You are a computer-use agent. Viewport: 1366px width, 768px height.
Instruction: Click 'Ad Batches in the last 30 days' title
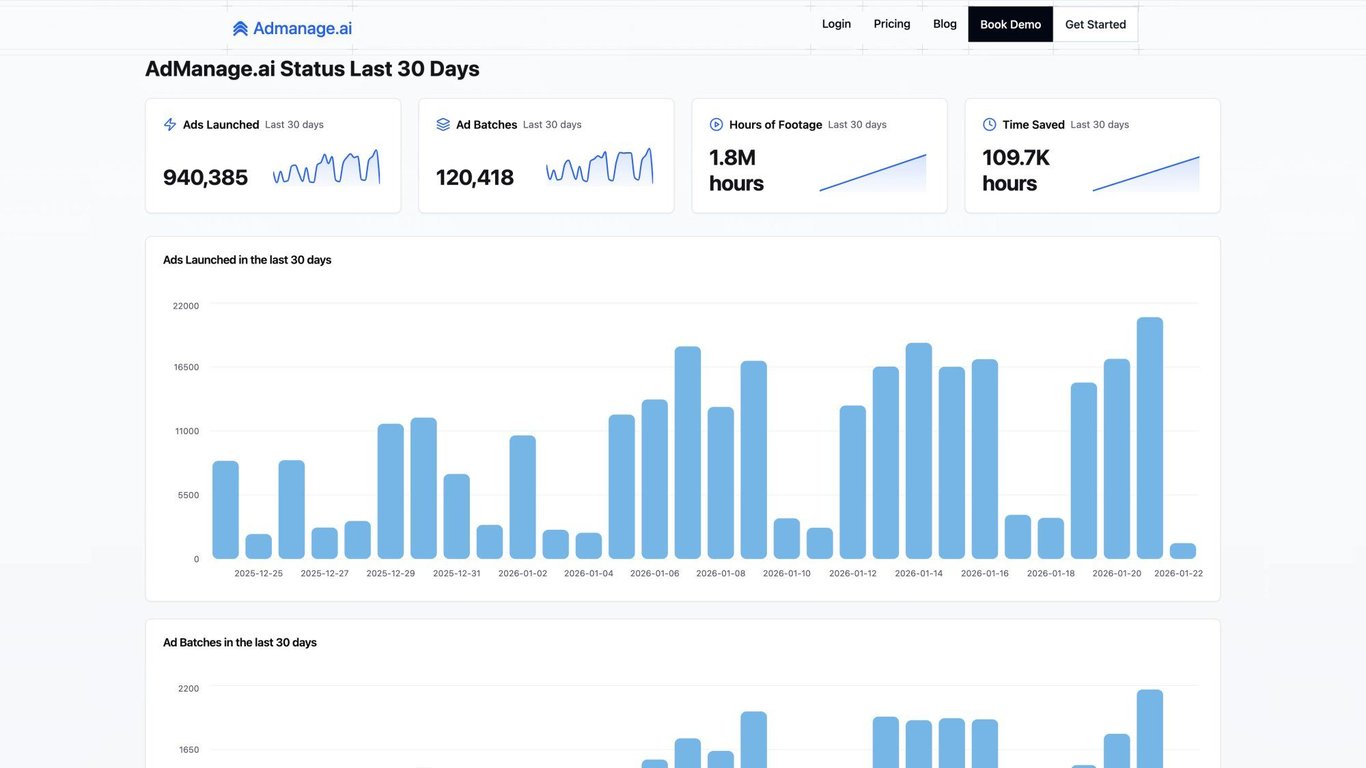(240, 643)
